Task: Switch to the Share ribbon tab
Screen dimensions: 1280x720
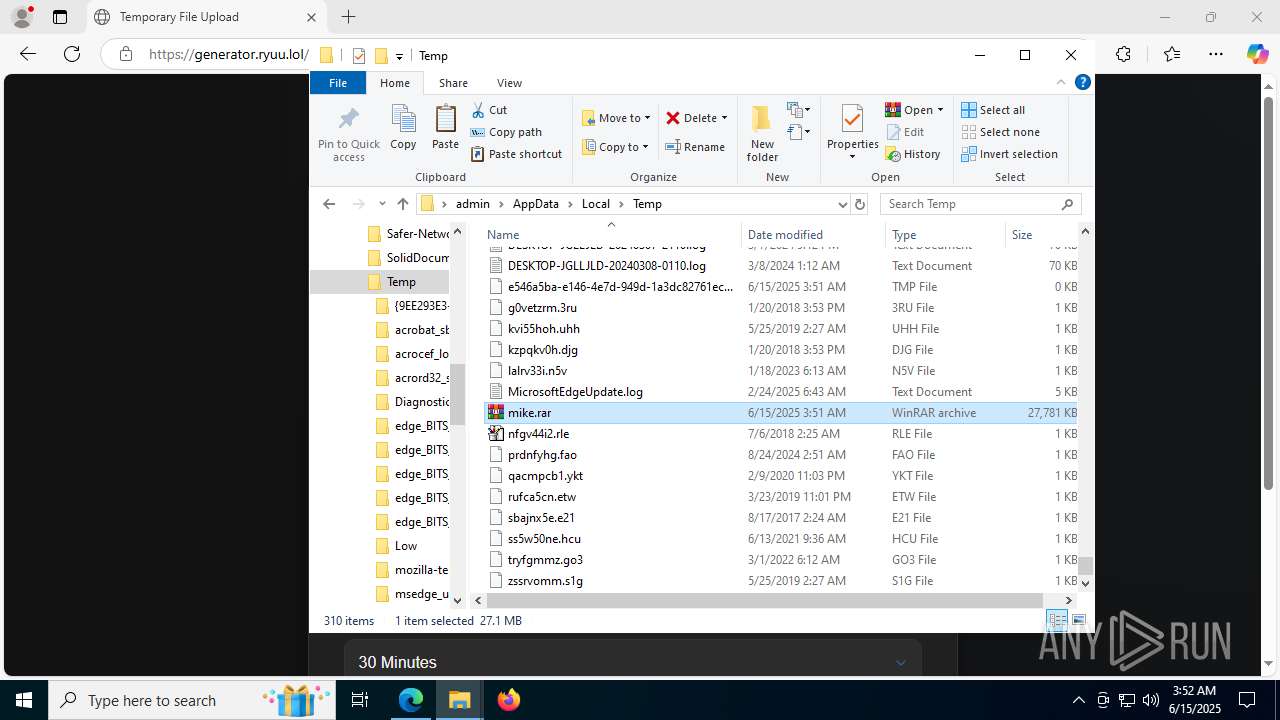Action: 453,83
